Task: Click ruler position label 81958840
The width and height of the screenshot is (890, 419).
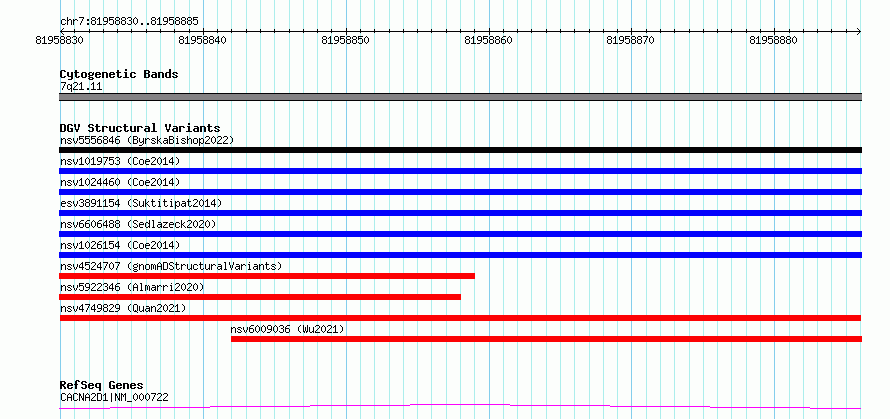Action: [202, 40]
